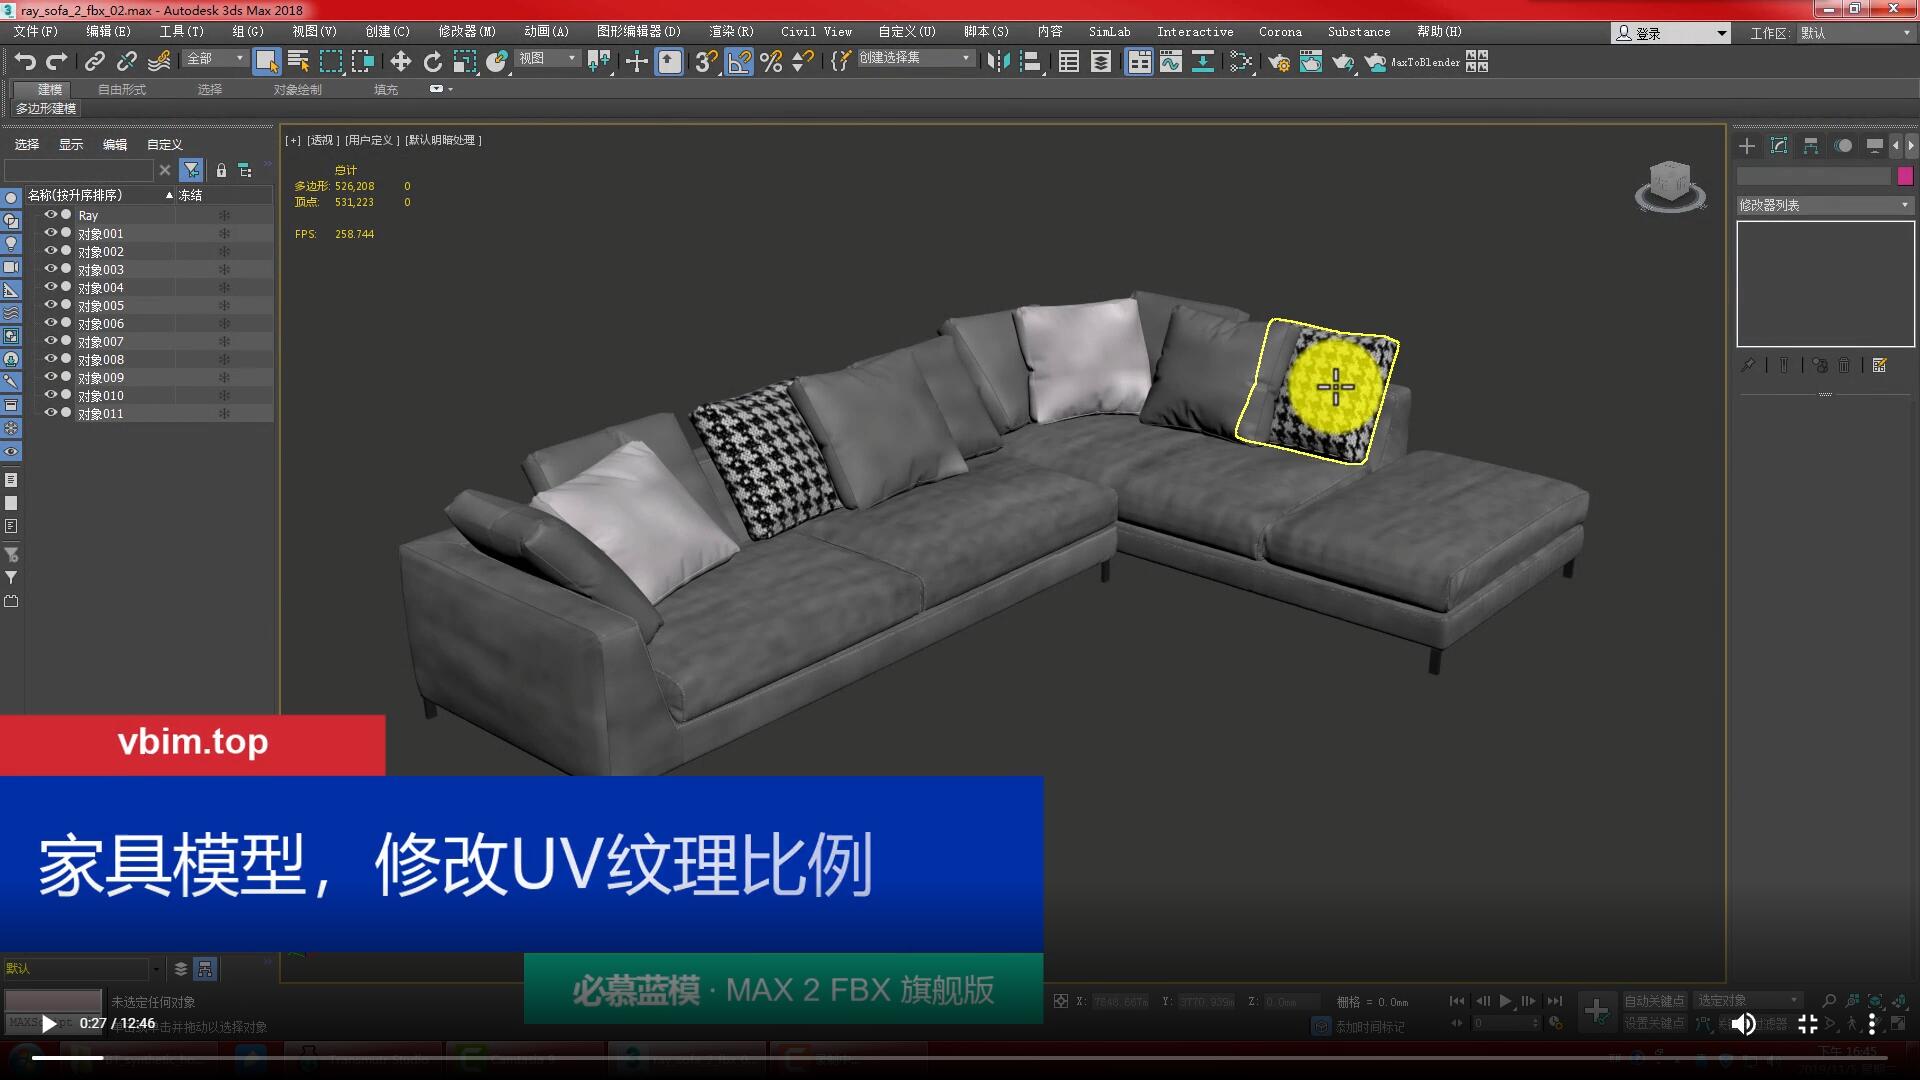Toggle visibility of 对象011
This screenshot has height=1080, width=1920.
50,413
